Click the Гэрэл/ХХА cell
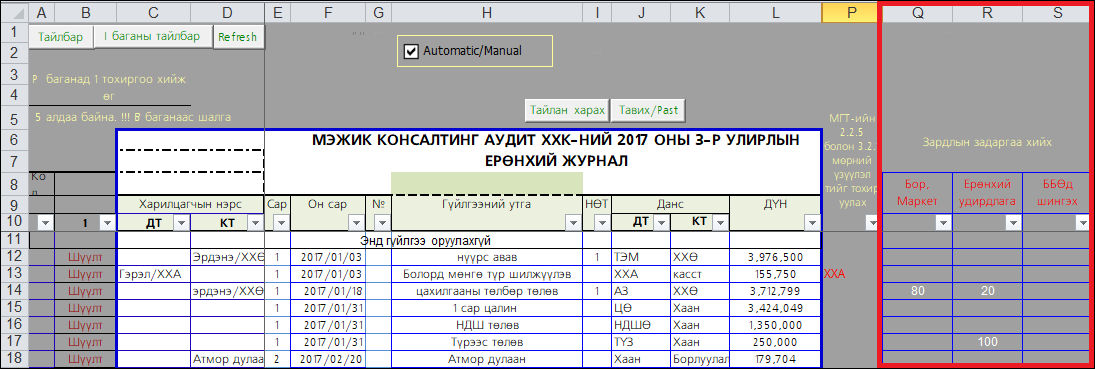The image size is (1095, 369). click(x=154, y=275)
